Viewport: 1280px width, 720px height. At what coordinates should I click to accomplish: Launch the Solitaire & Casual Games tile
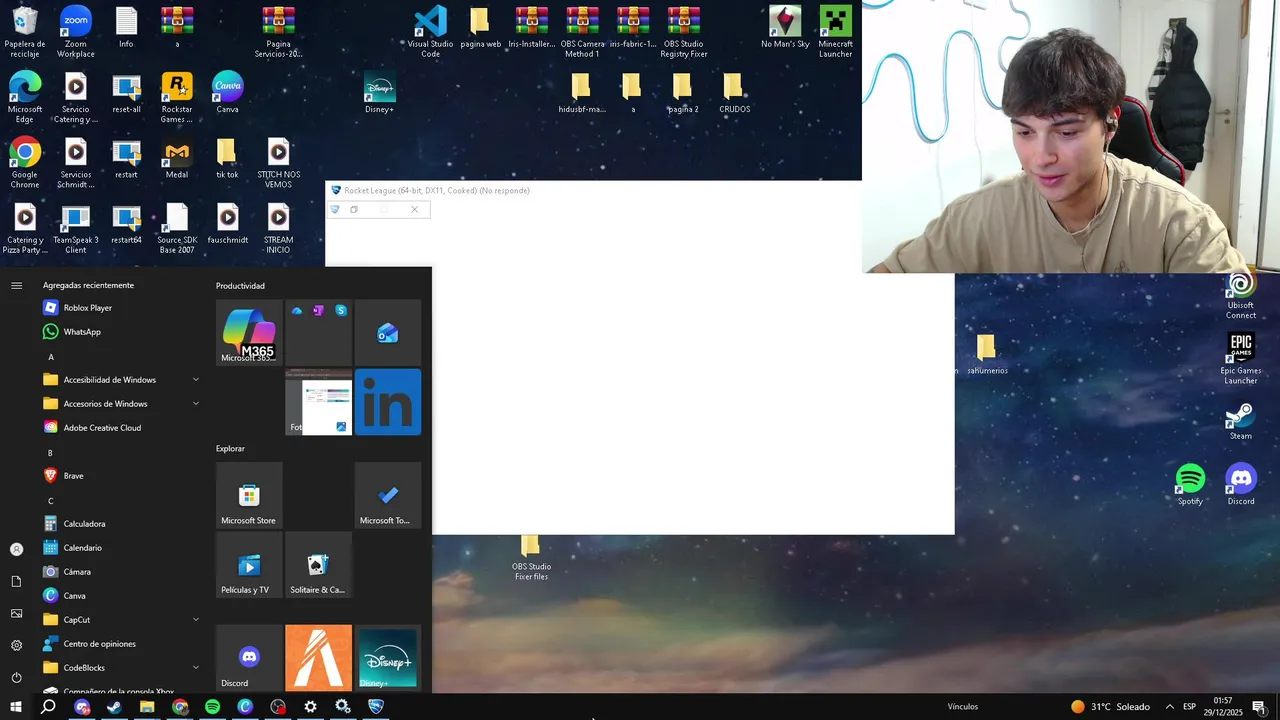click(318, 565)
